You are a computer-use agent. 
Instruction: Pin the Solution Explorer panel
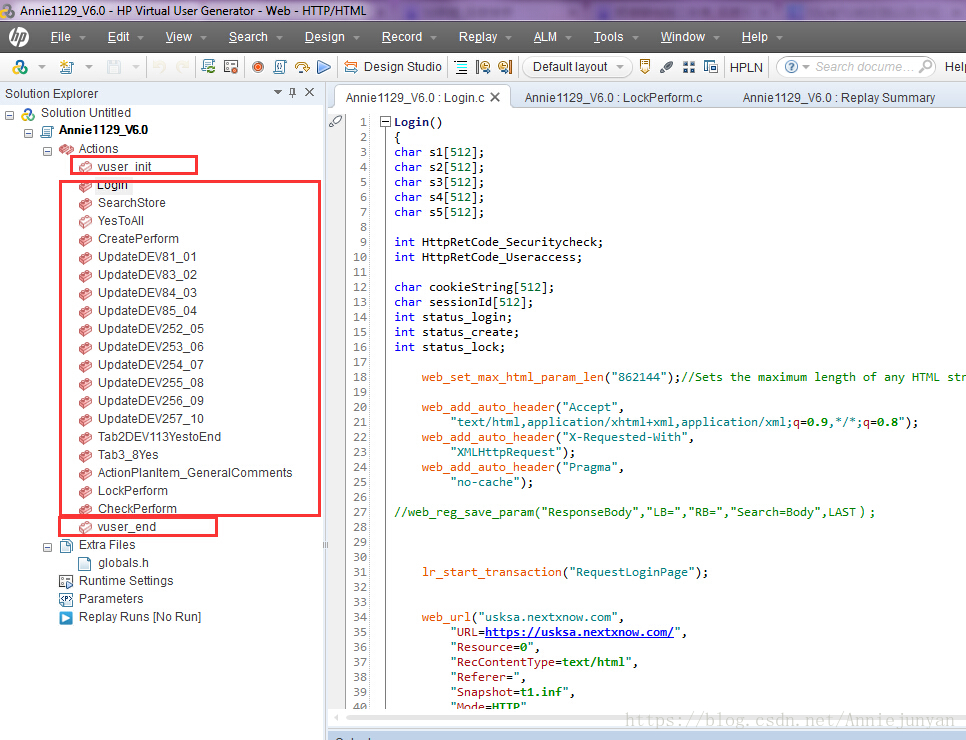click(293, 92)
